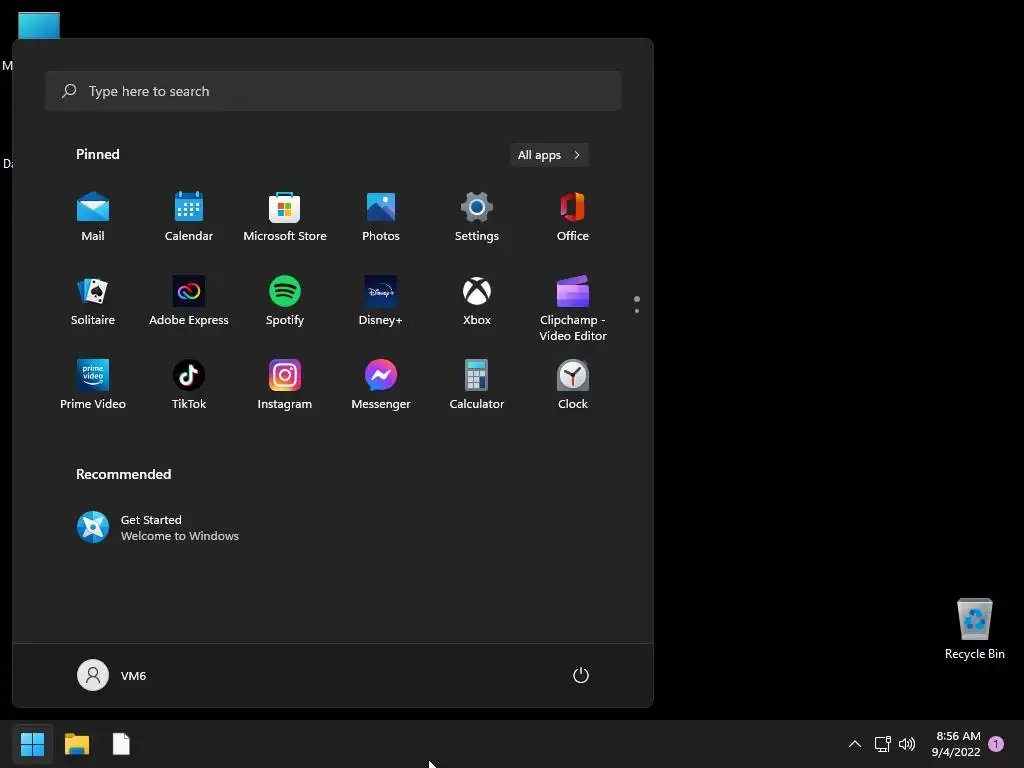Expand the All apps list
The height and width of the screenshot is (768, 1024).
click(x=549, y=155)
